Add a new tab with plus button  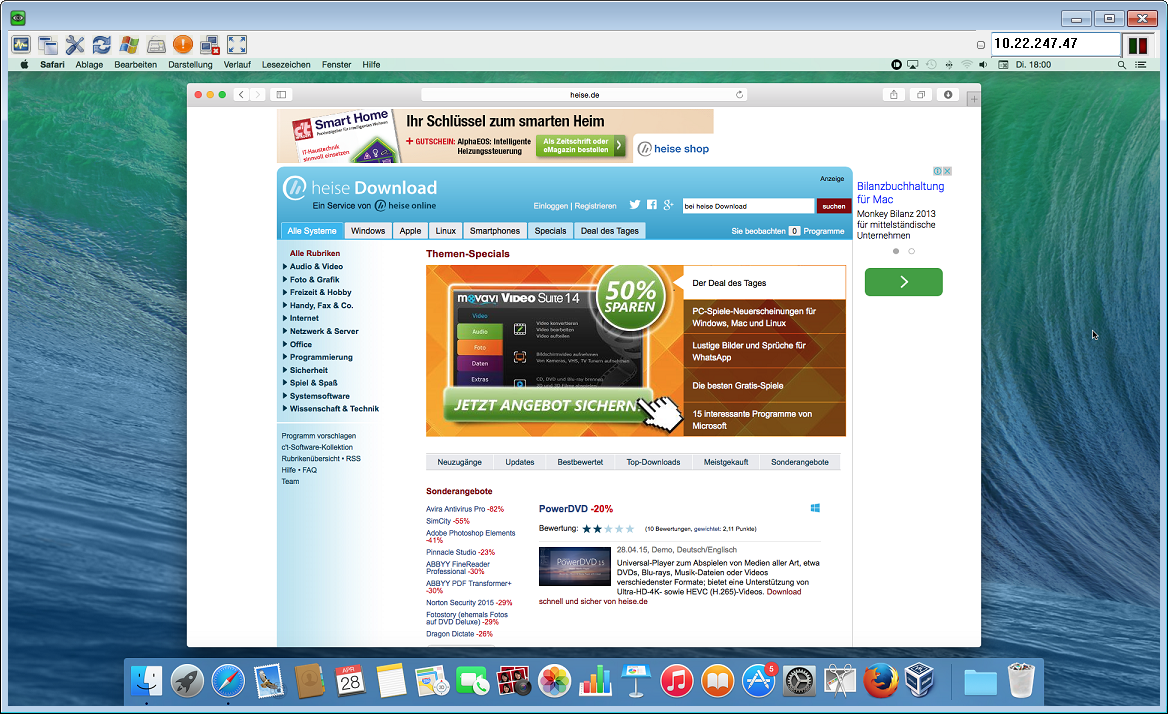coord(974,99)
